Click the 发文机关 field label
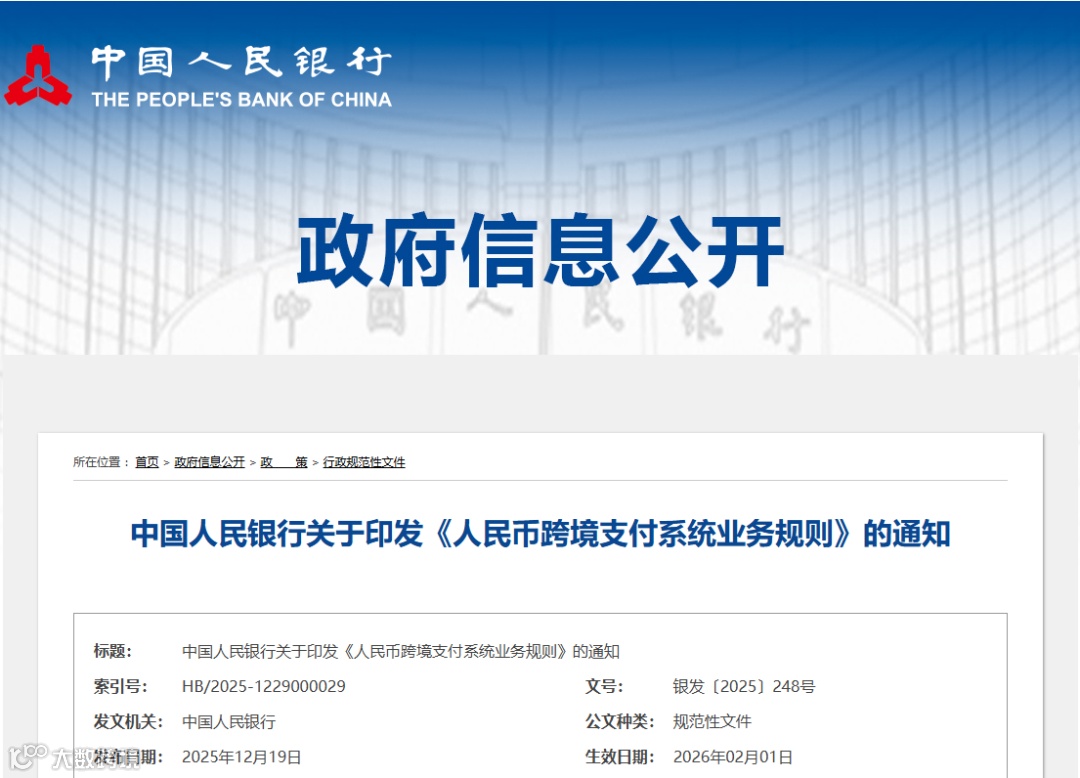 point(128,722)
